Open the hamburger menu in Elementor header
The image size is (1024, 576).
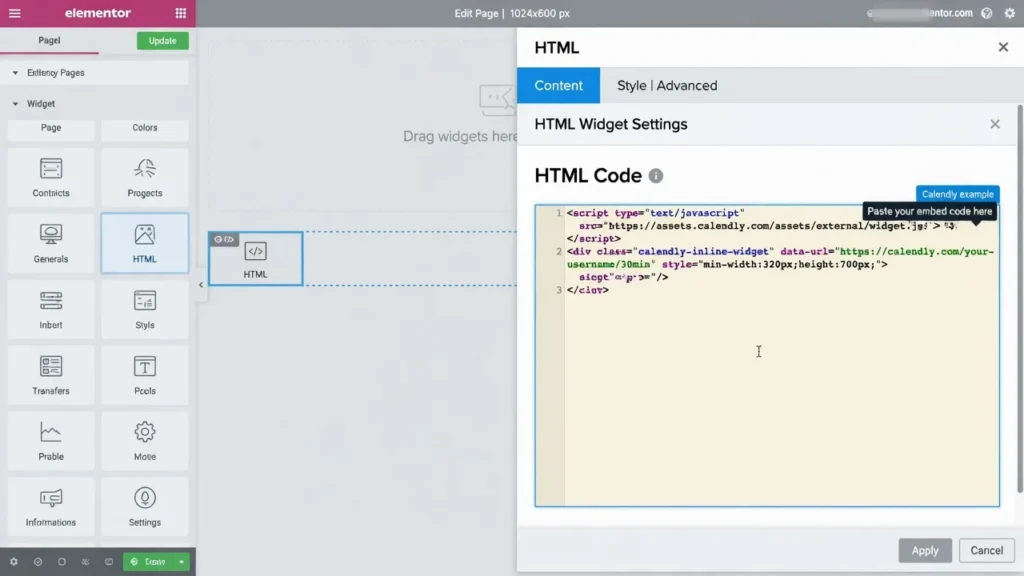14,13
